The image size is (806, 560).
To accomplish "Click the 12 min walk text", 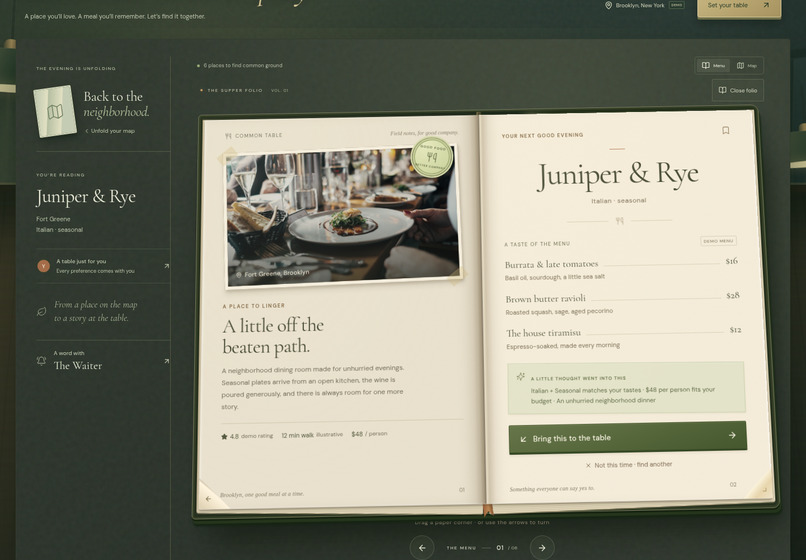I will (297, 435).
